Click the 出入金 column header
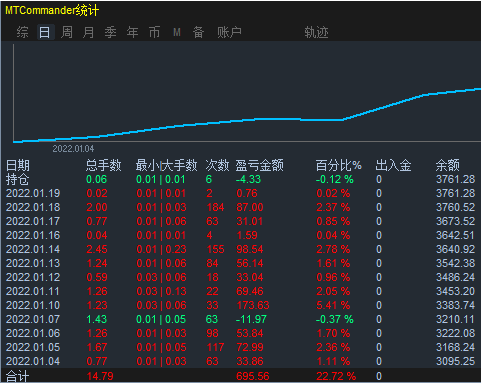The image size is (481, 383). point(393,165)
